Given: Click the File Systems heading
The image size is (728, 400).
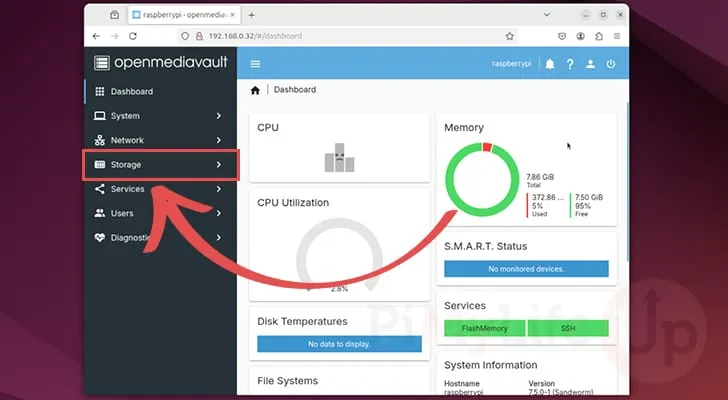Looking at the screenshot, I should [288, 381].
